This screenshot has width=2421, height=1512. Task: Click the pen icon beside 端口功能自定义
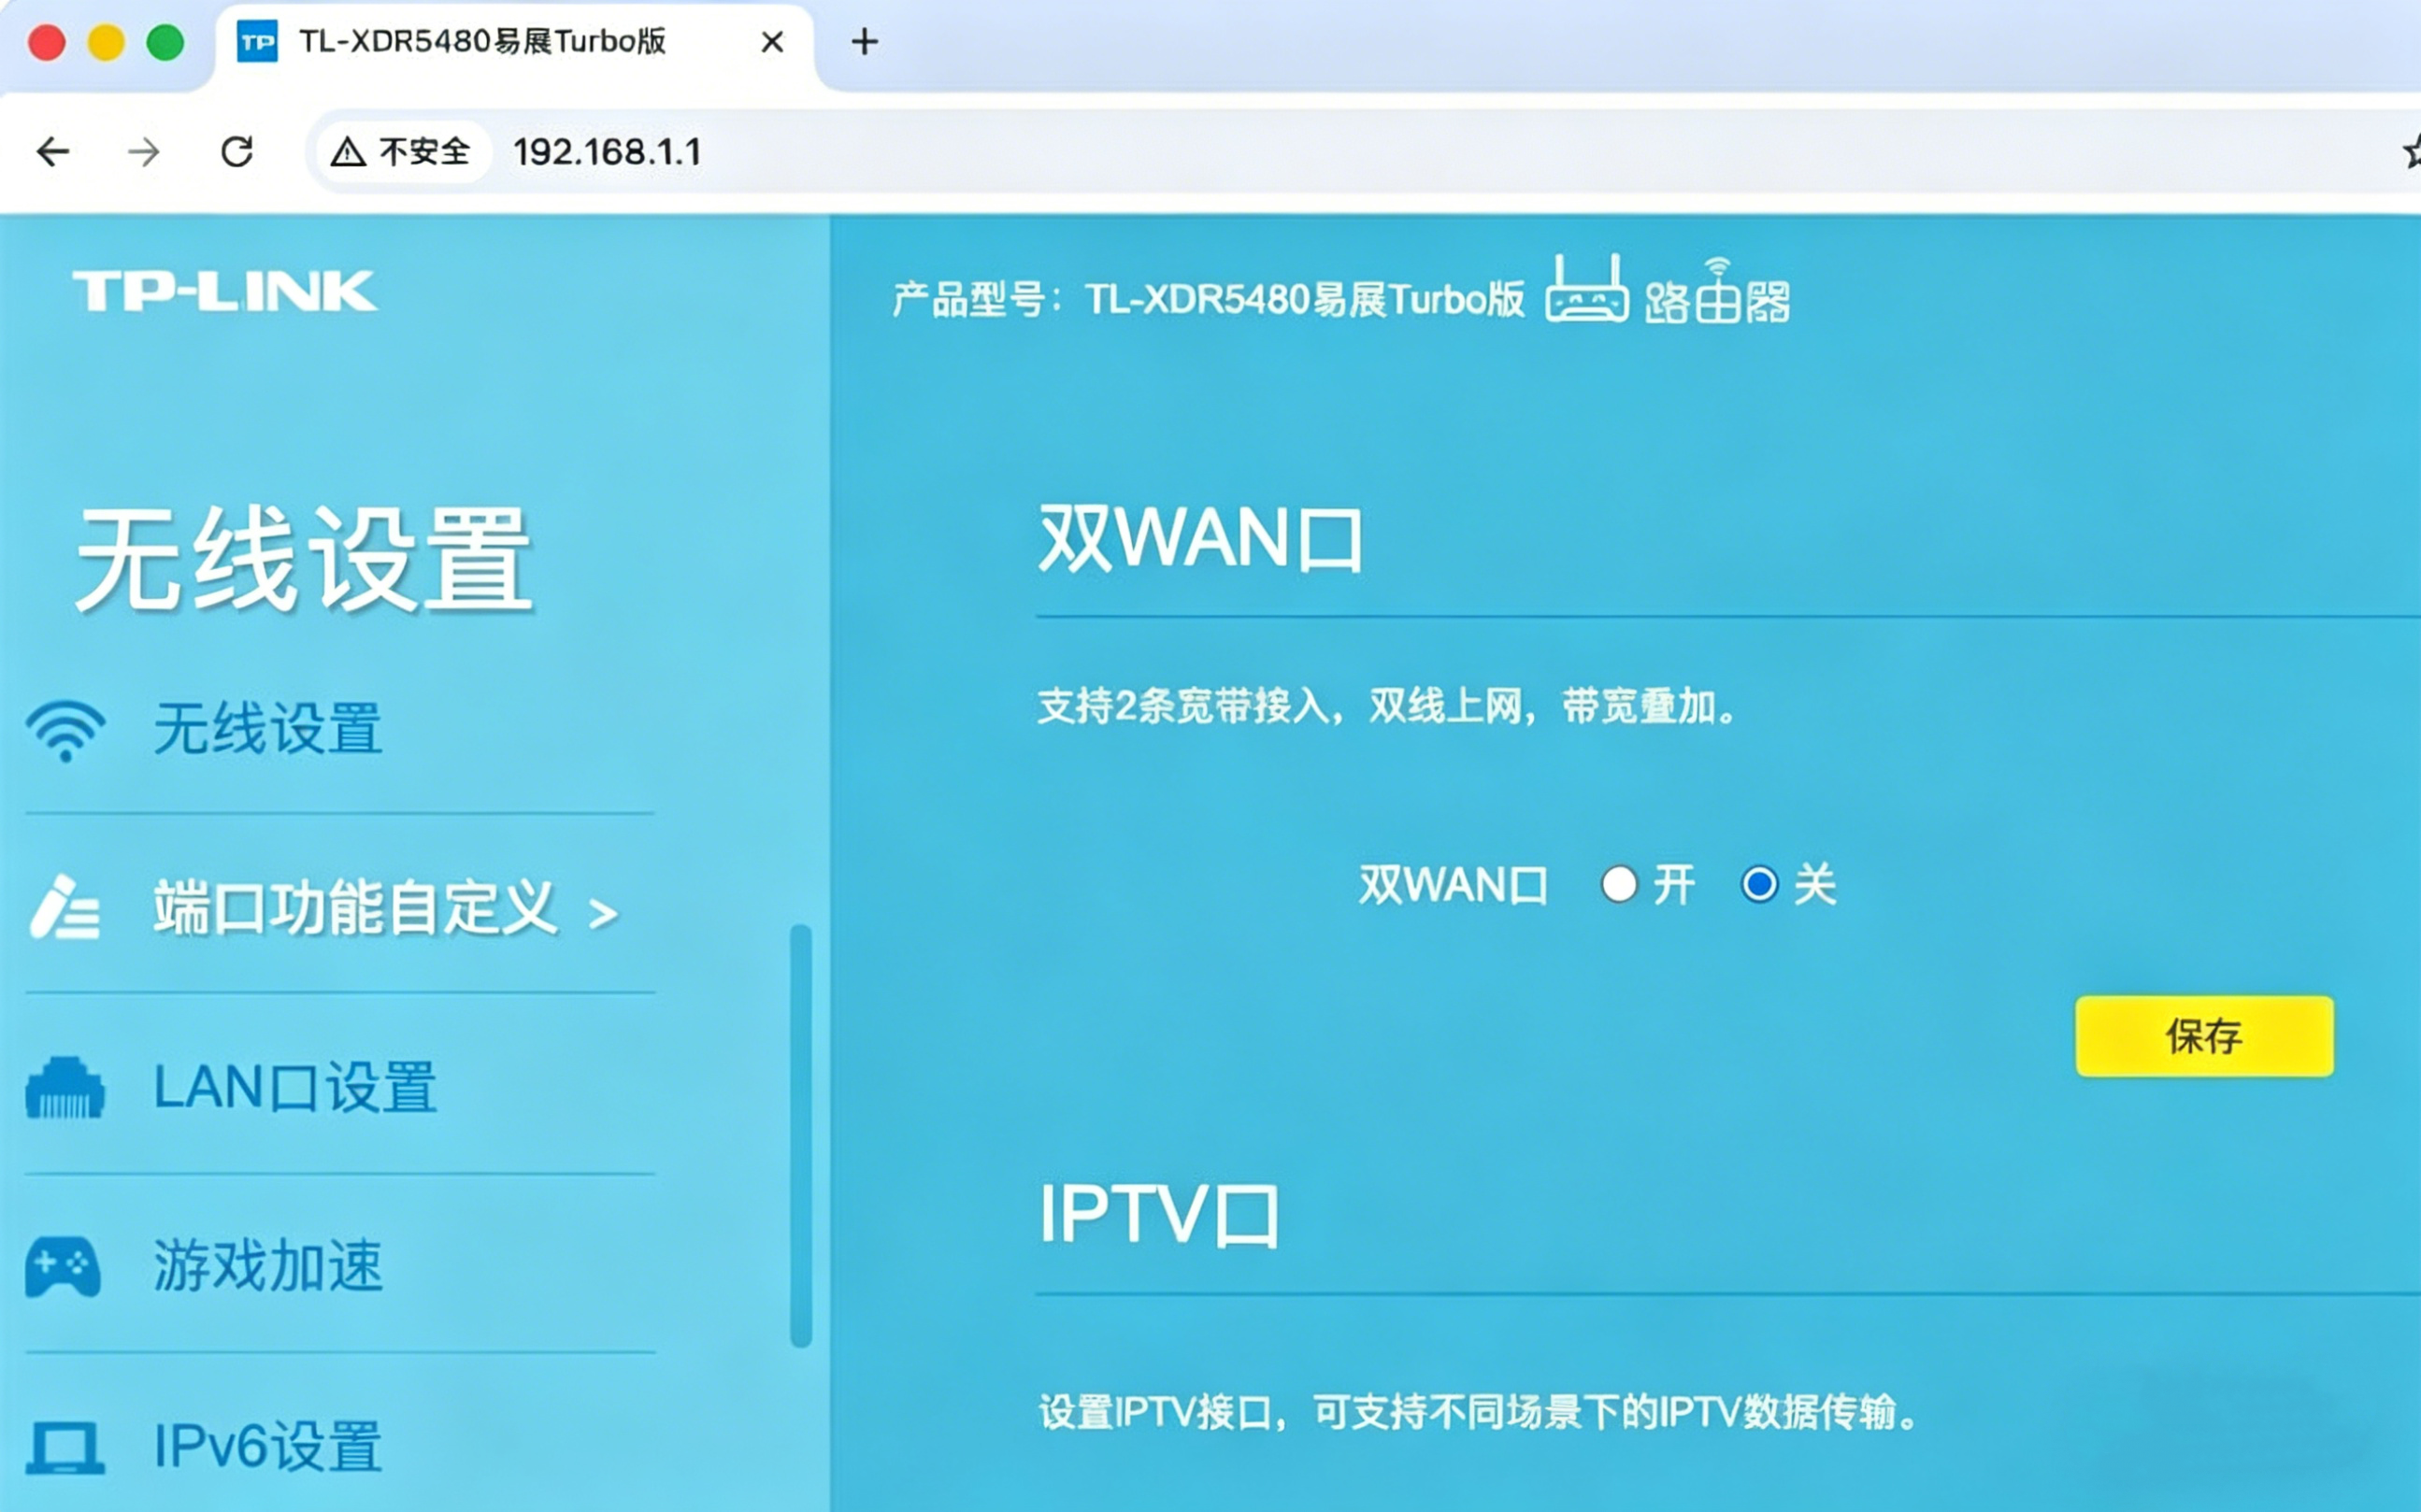click(65, 908)
